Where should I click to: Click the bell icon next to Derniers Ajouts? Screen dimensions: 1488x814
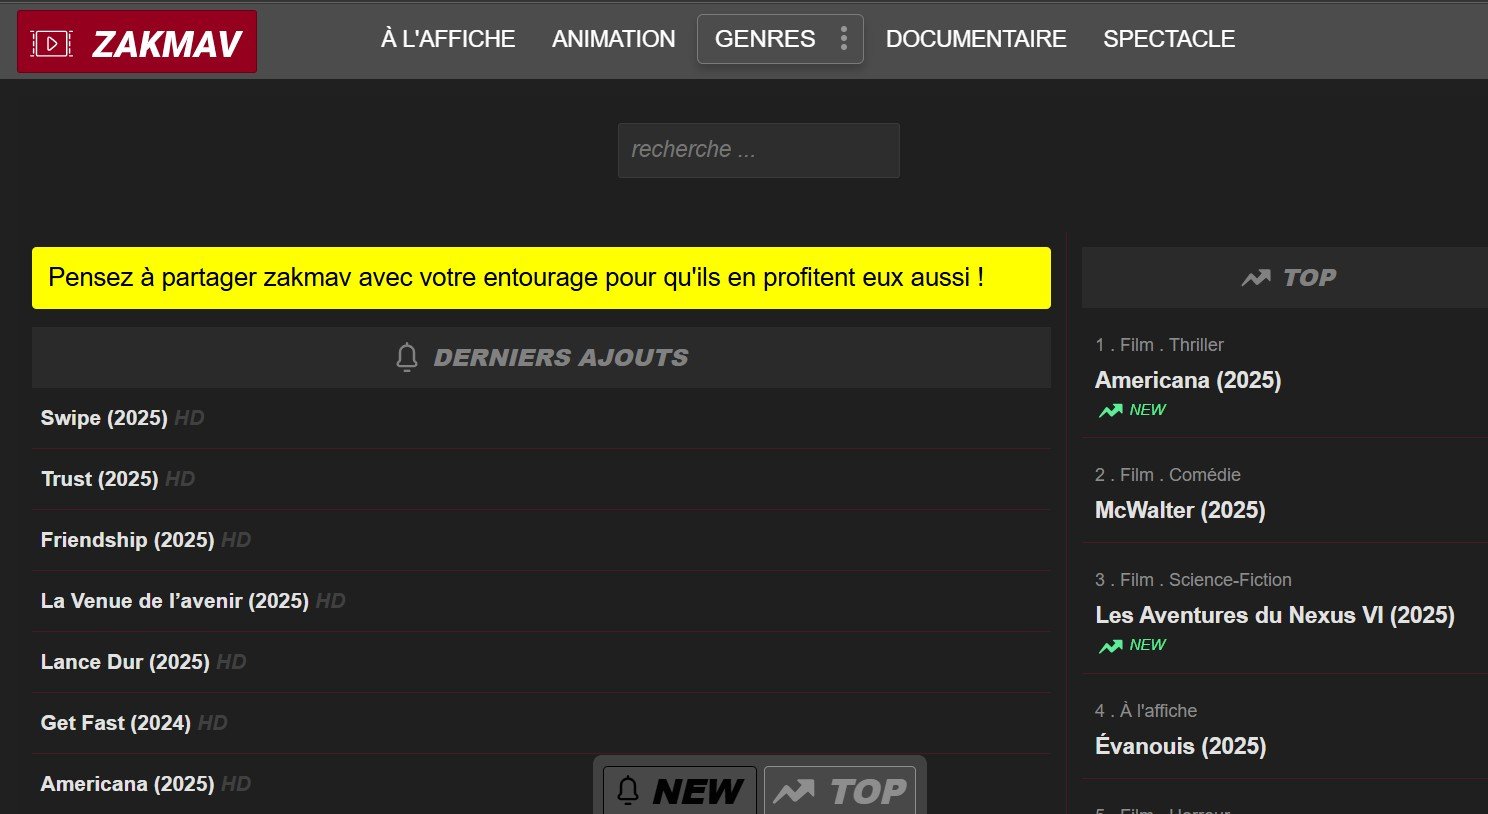[x=407, y=358]
